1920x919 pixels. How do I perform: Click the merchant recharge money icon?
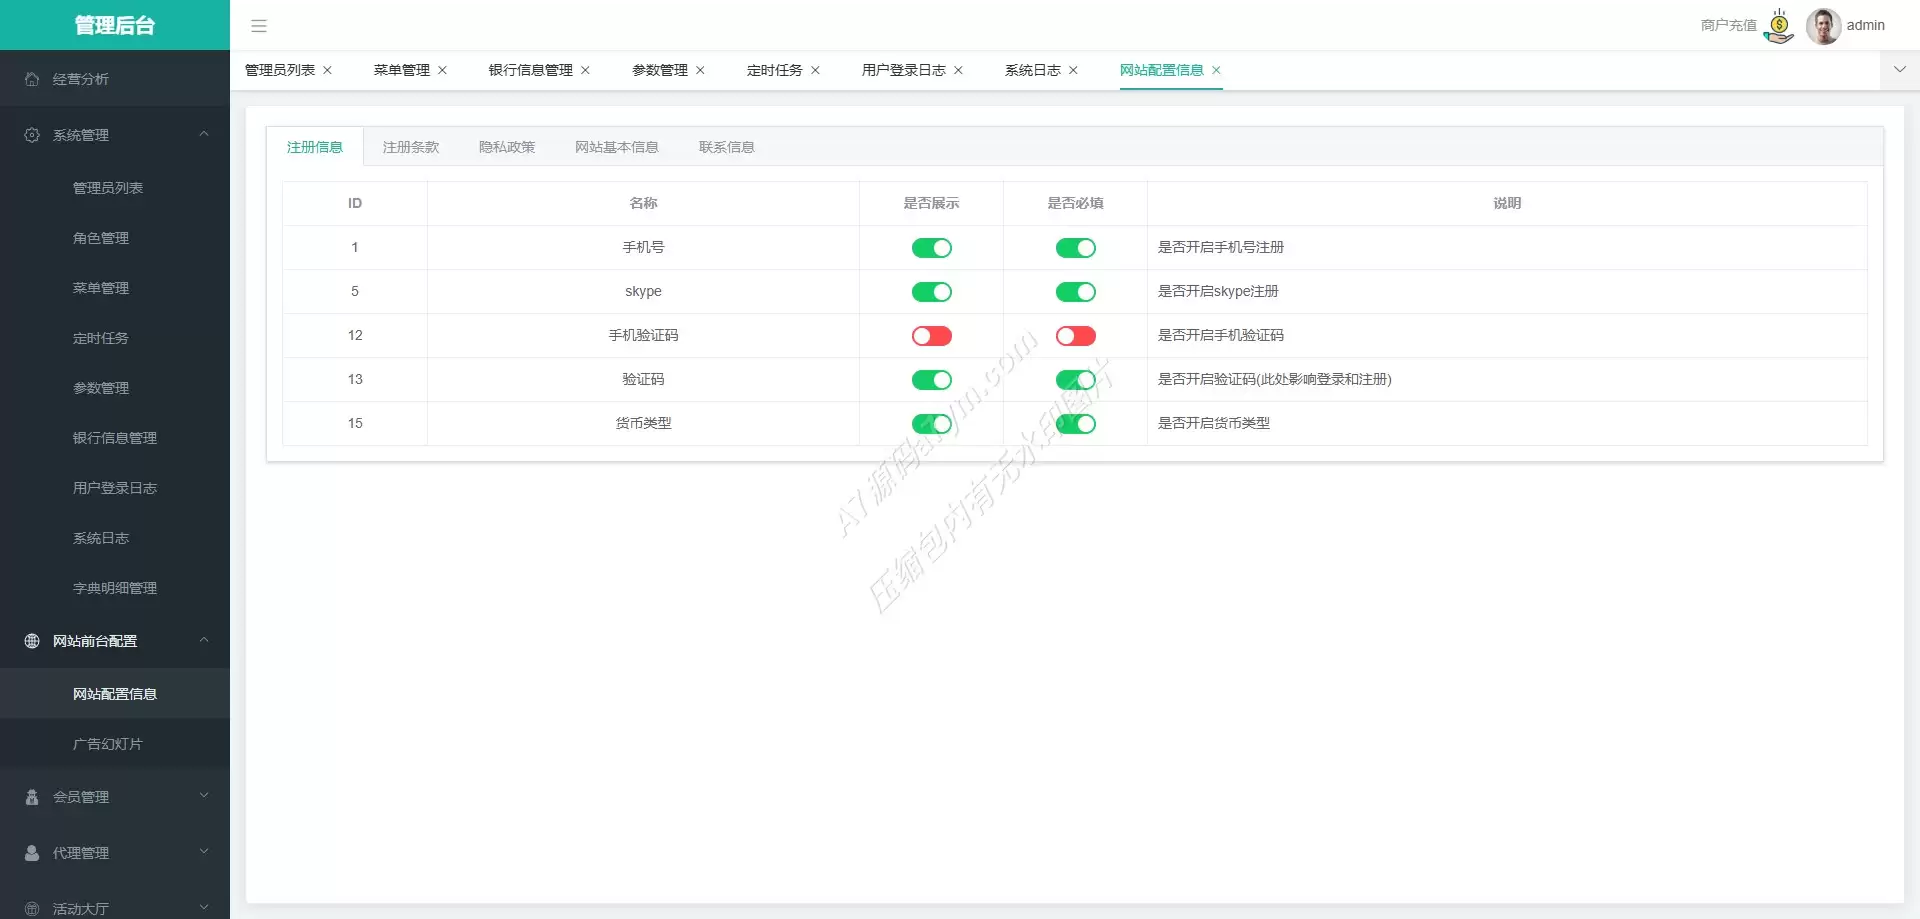pyautogui.click(x=1779, y=26)
